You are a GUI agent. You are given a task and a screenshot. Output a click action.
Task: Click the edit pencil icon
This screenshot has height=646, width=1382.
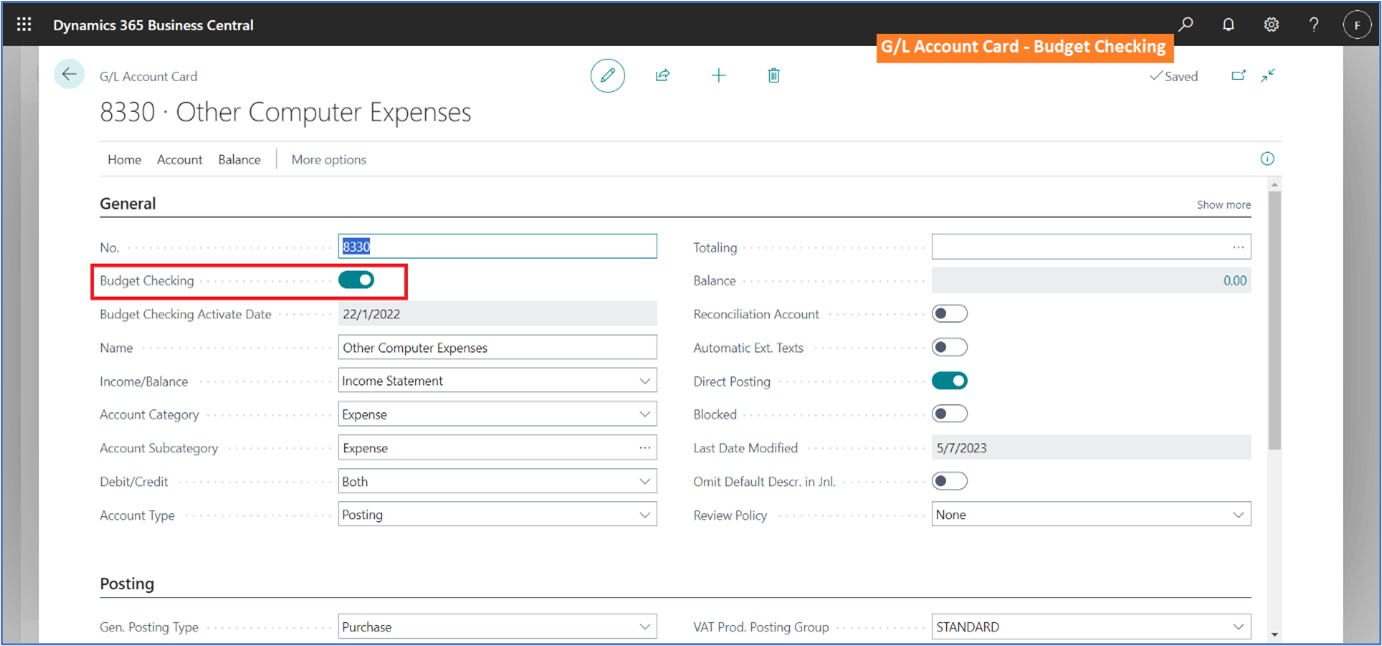[607, 76]
